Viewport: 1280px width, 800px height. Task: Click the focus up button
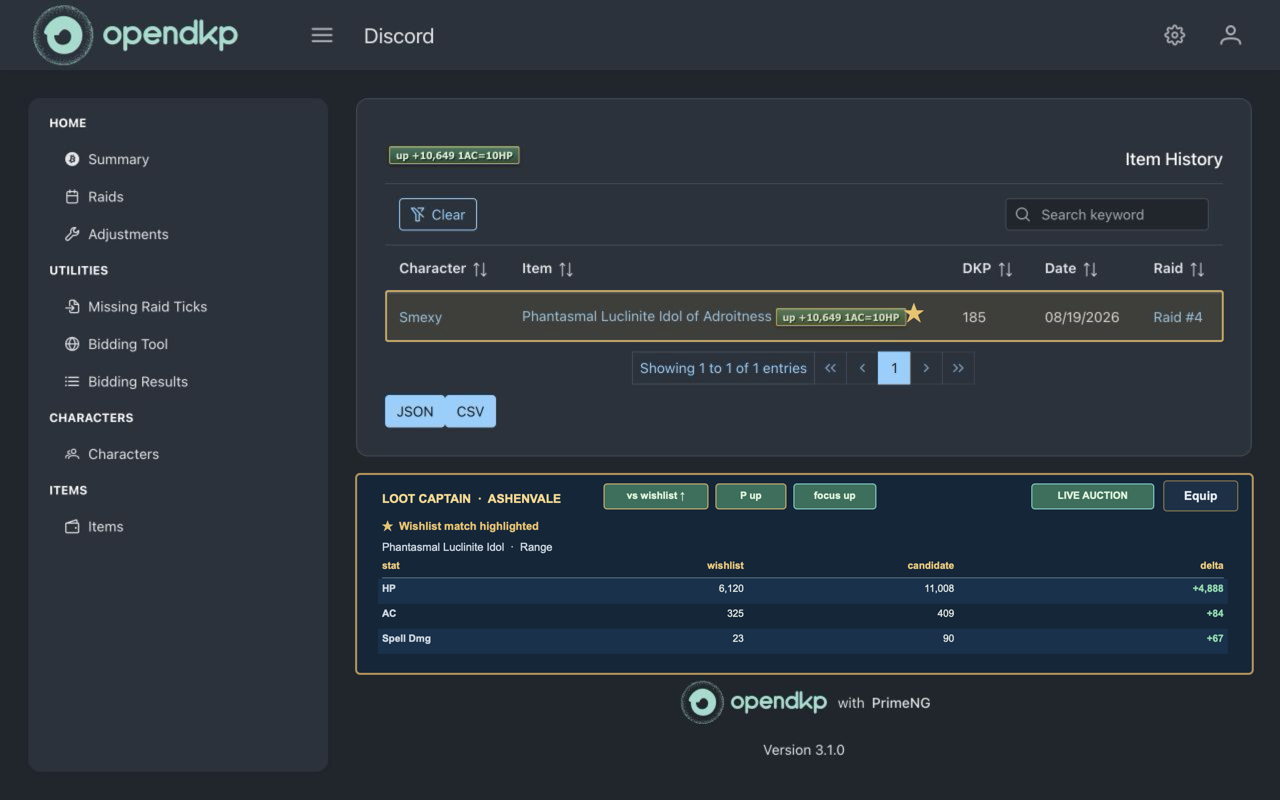(834, 496)
